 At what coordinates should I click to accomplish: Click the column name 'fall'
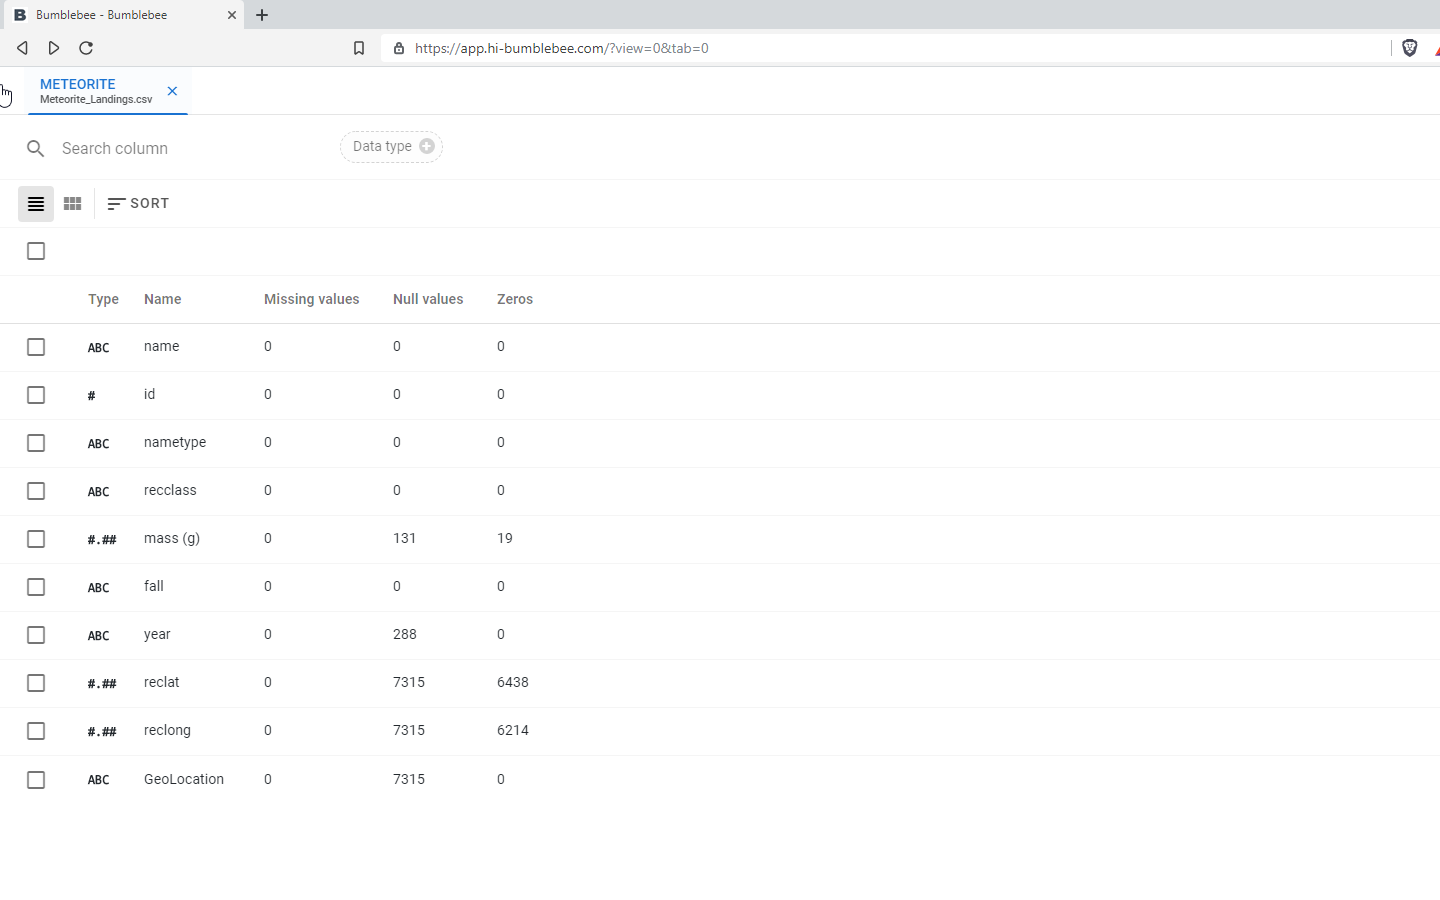154,586
